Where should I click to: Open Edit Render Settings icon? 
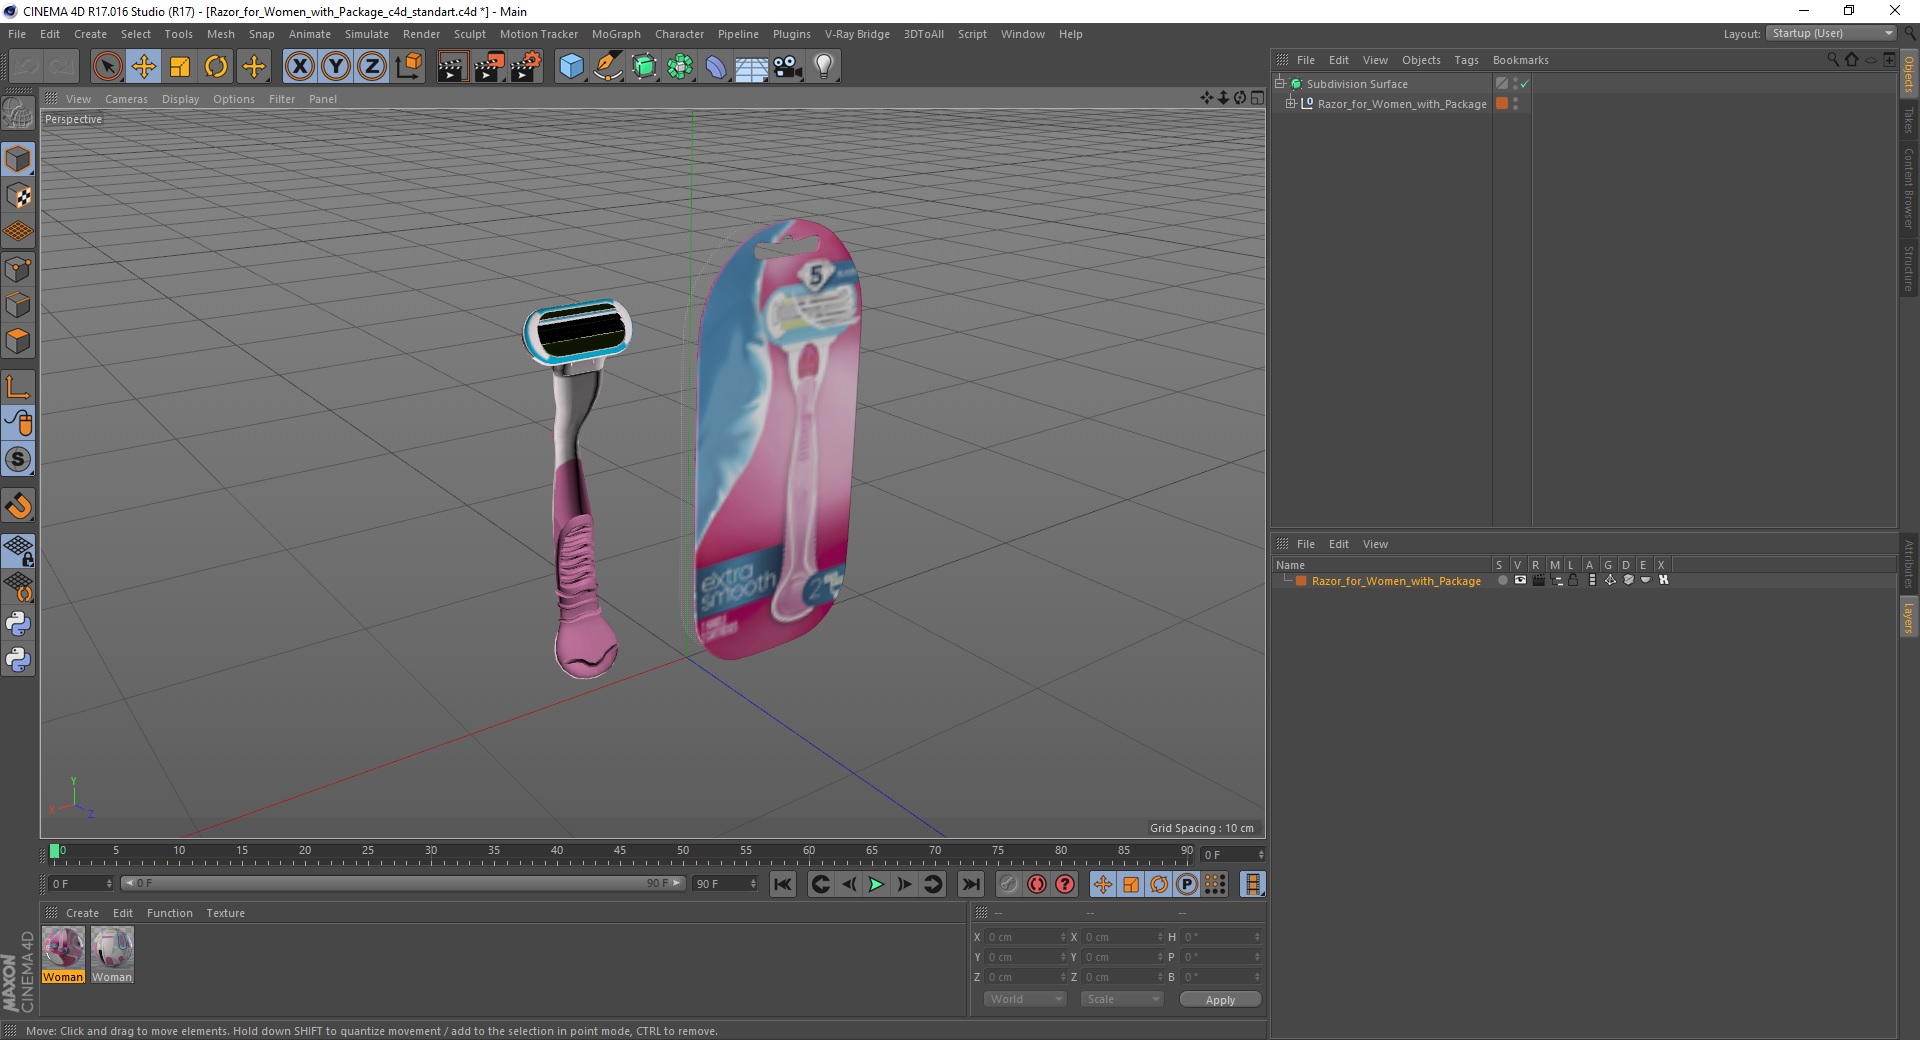(526, 67)
